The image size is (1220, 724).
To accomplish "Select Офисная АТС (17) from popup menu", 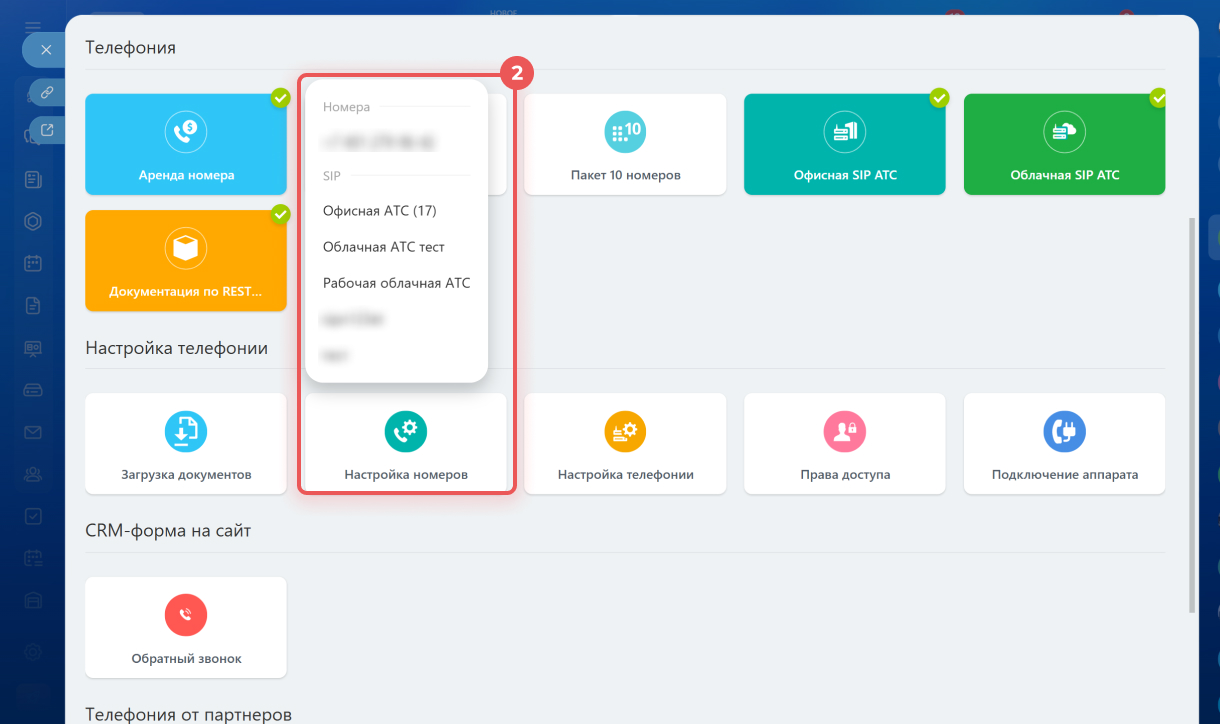I will point(379,211).
